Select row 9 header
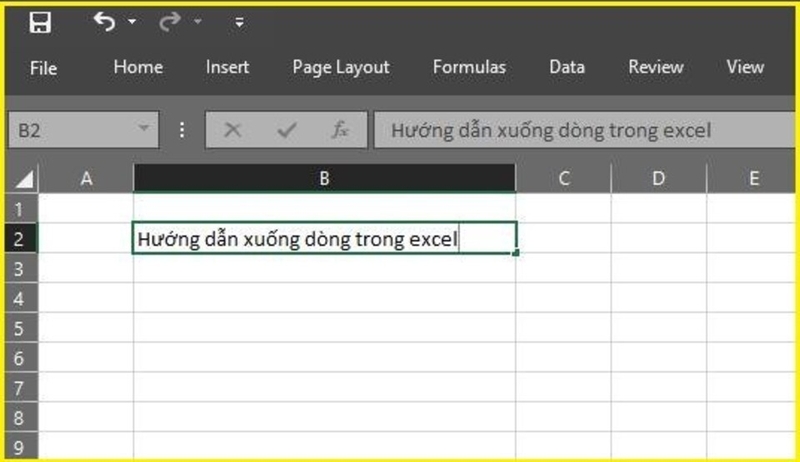This screenshot has height=462, width=800. 21,446
